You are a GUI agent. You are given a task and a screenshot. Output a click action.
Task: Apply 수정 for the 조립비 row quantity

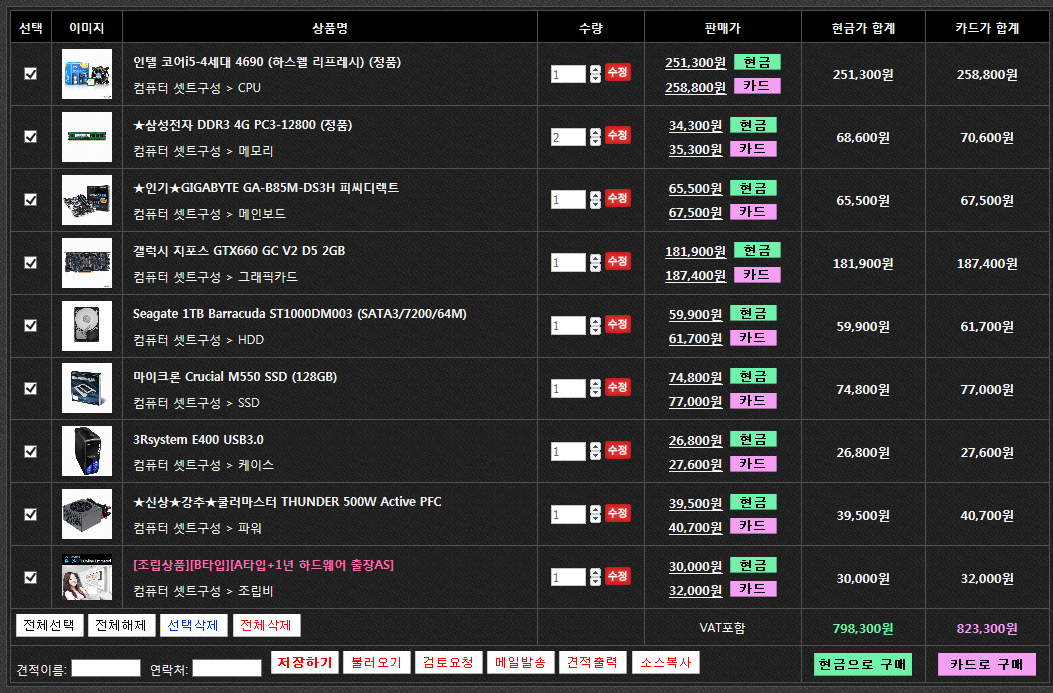coord(618,576)
